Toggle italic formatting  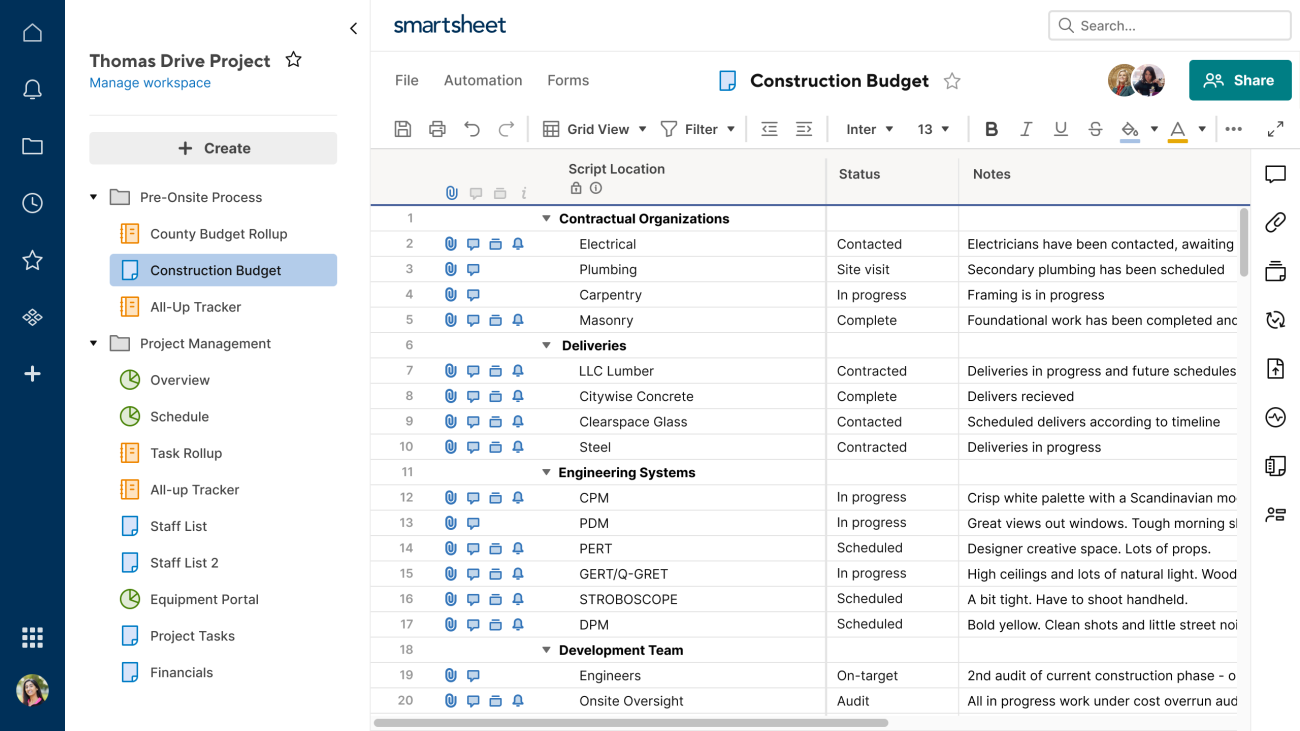1026,129
